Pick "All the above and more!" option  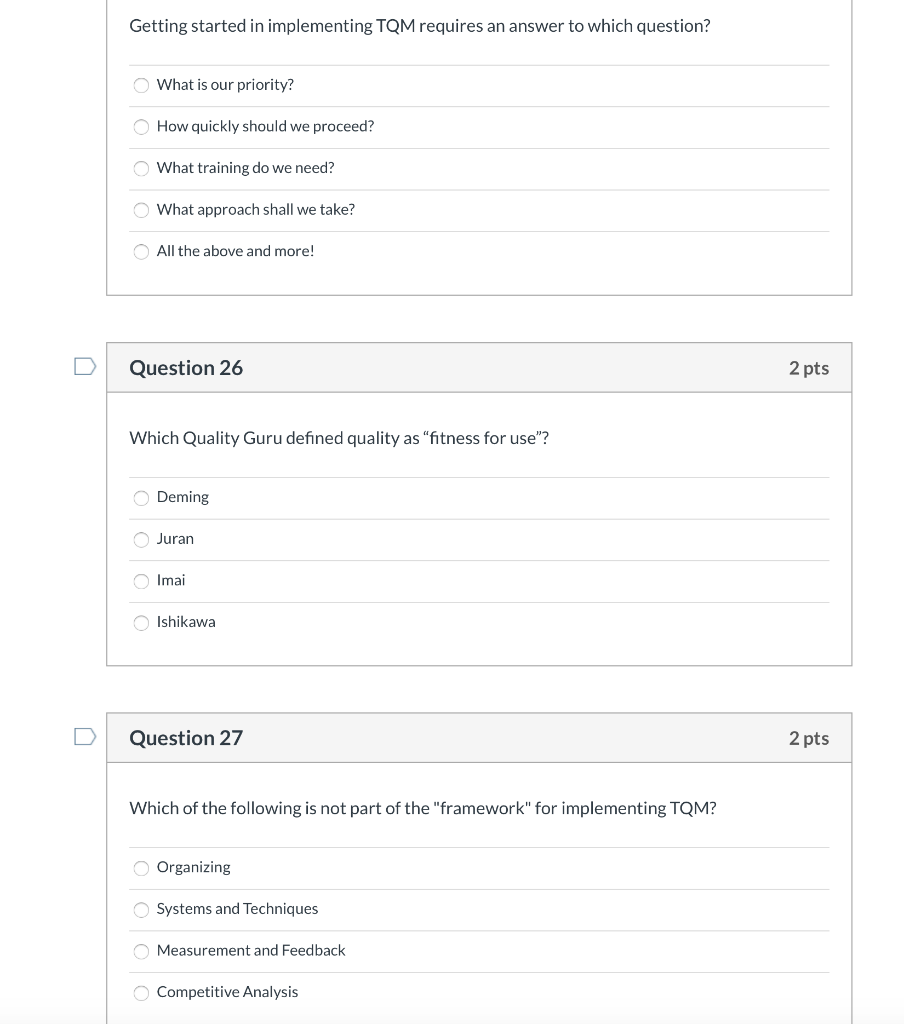point(142,252)
